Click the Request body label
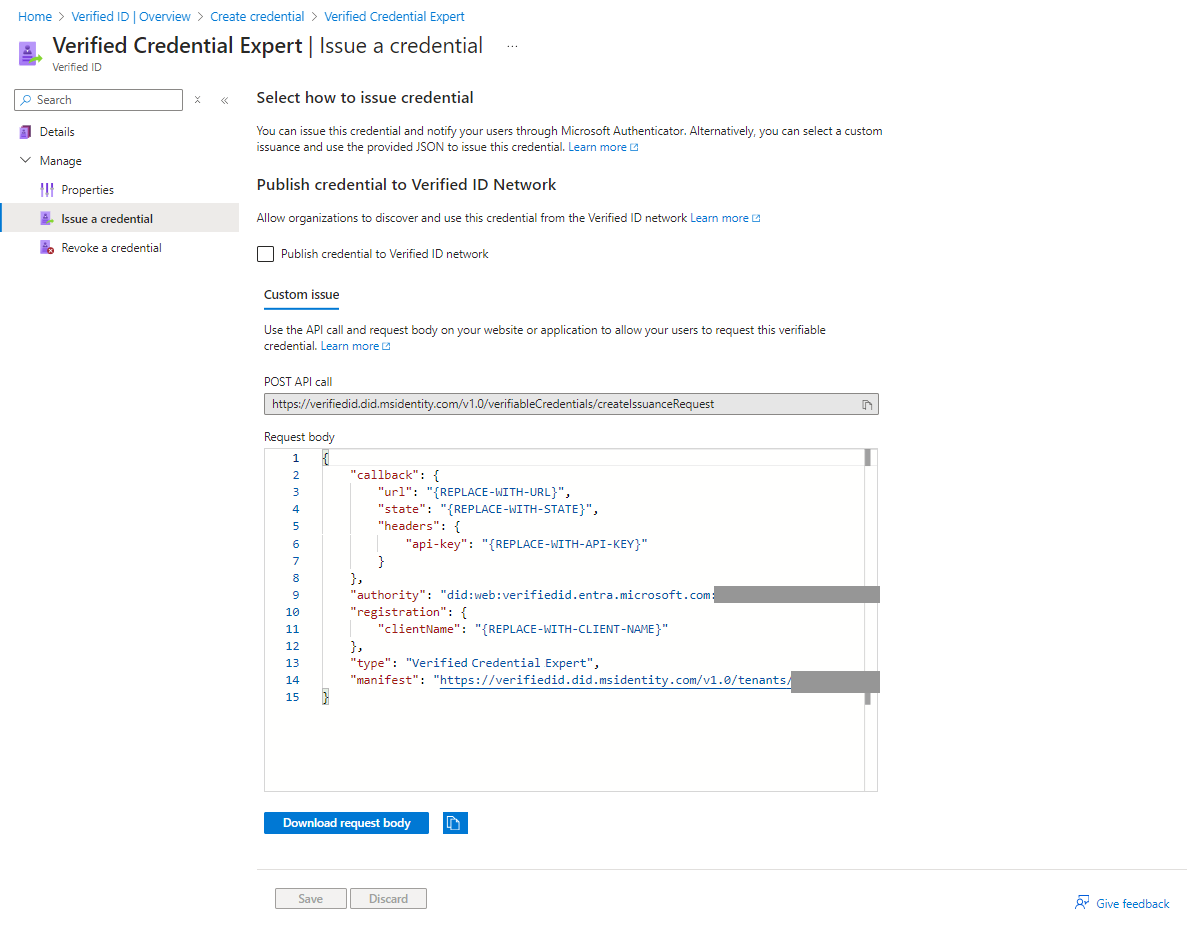1200x926 pixels. [x=299, y=437]
